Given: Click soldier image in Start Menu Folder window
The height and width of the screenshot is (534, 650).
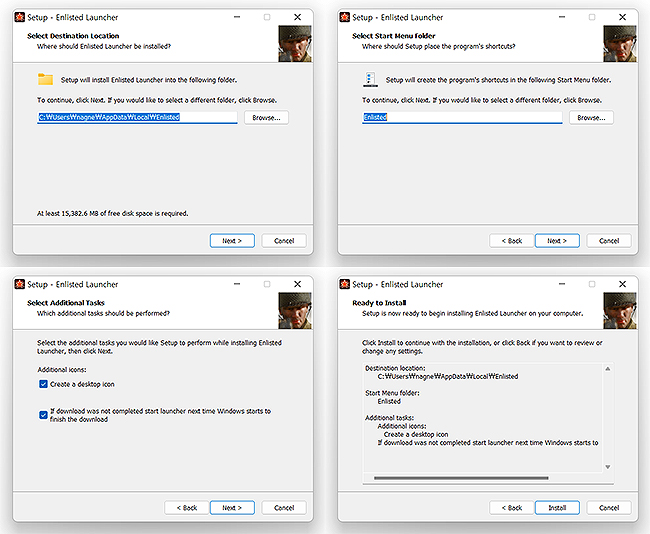Looking at the screenshot, I should pyautogui.click(x=620, y=44).
